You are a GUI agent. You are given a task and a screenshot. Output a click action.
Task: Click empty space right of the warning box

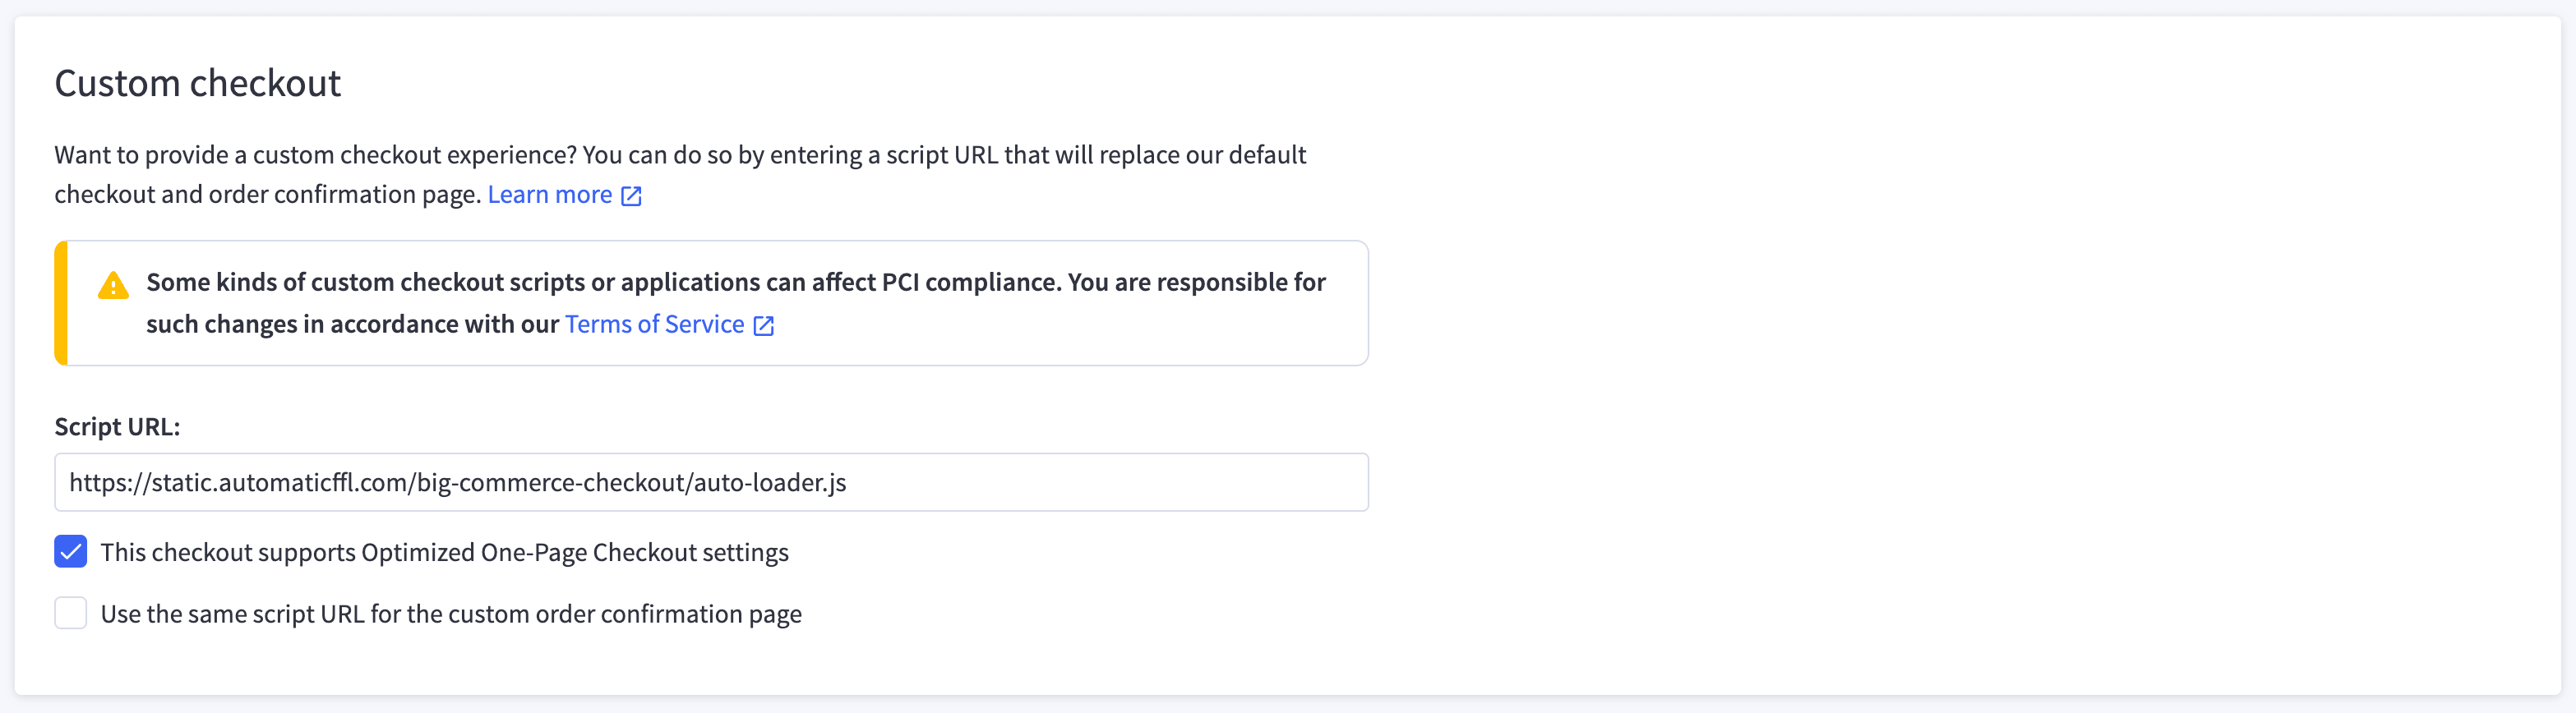click(1900, 303)
